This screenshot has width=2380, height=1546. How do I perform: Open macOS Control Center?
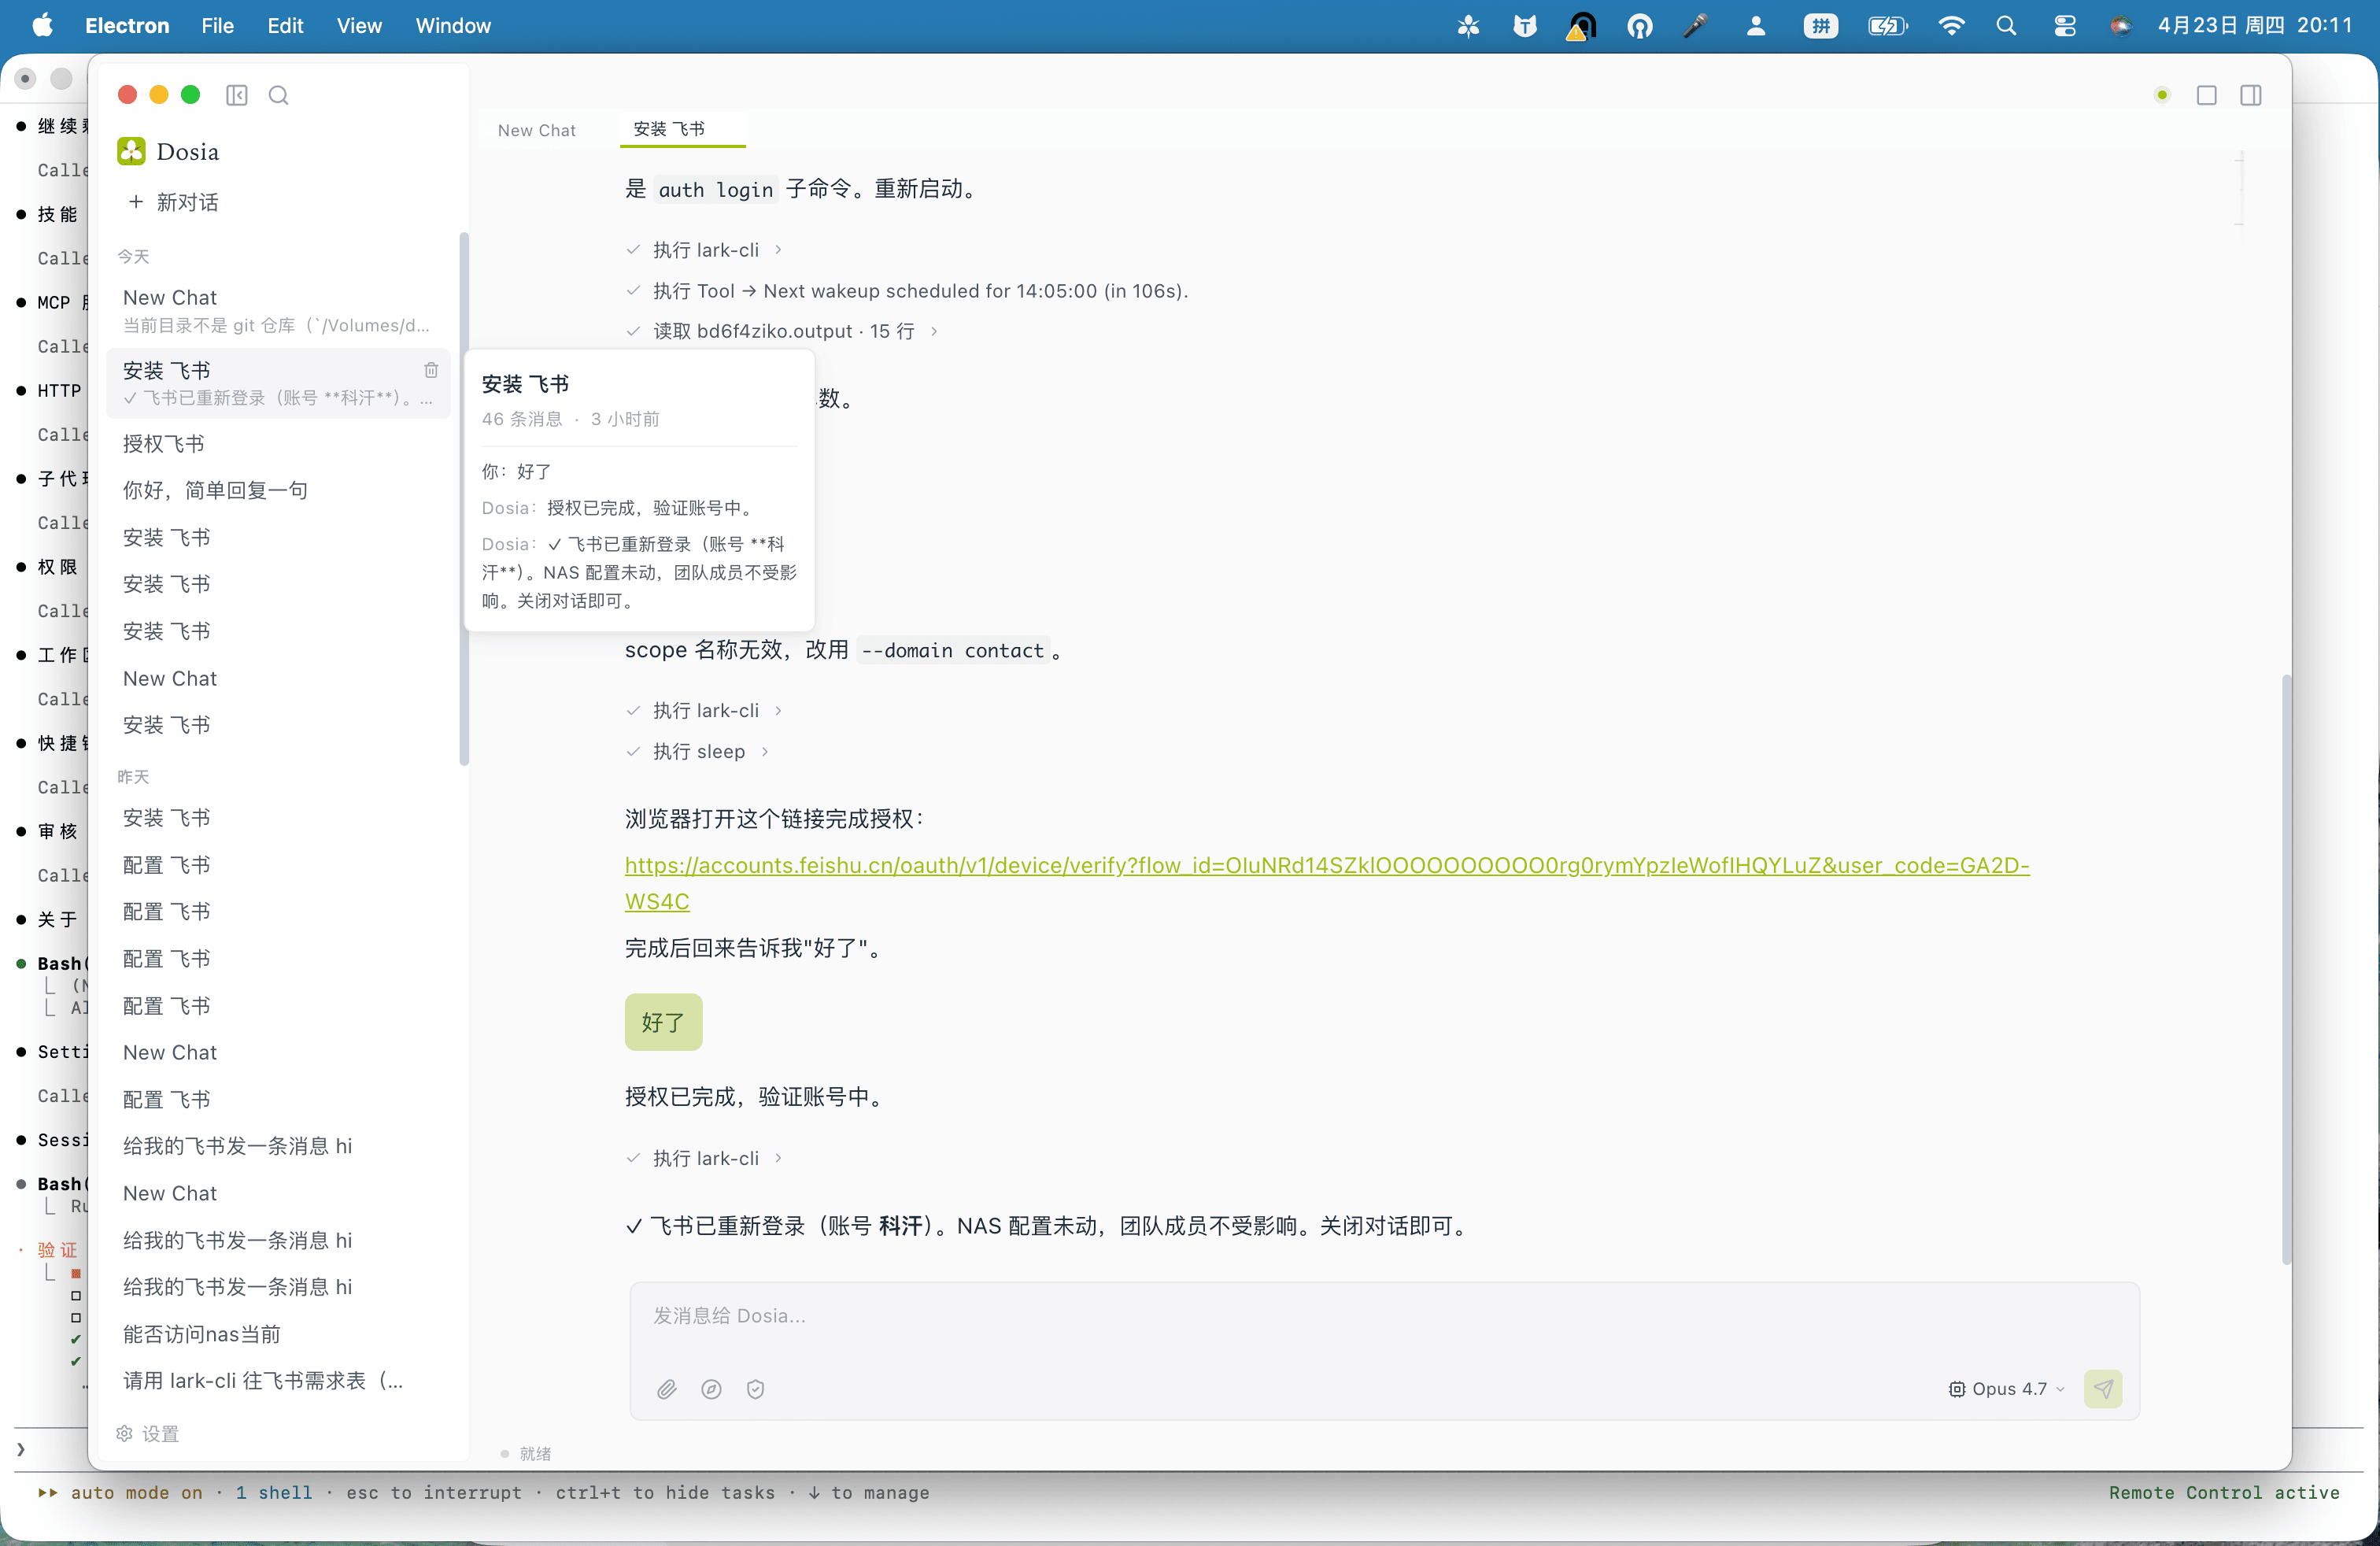2064,25
